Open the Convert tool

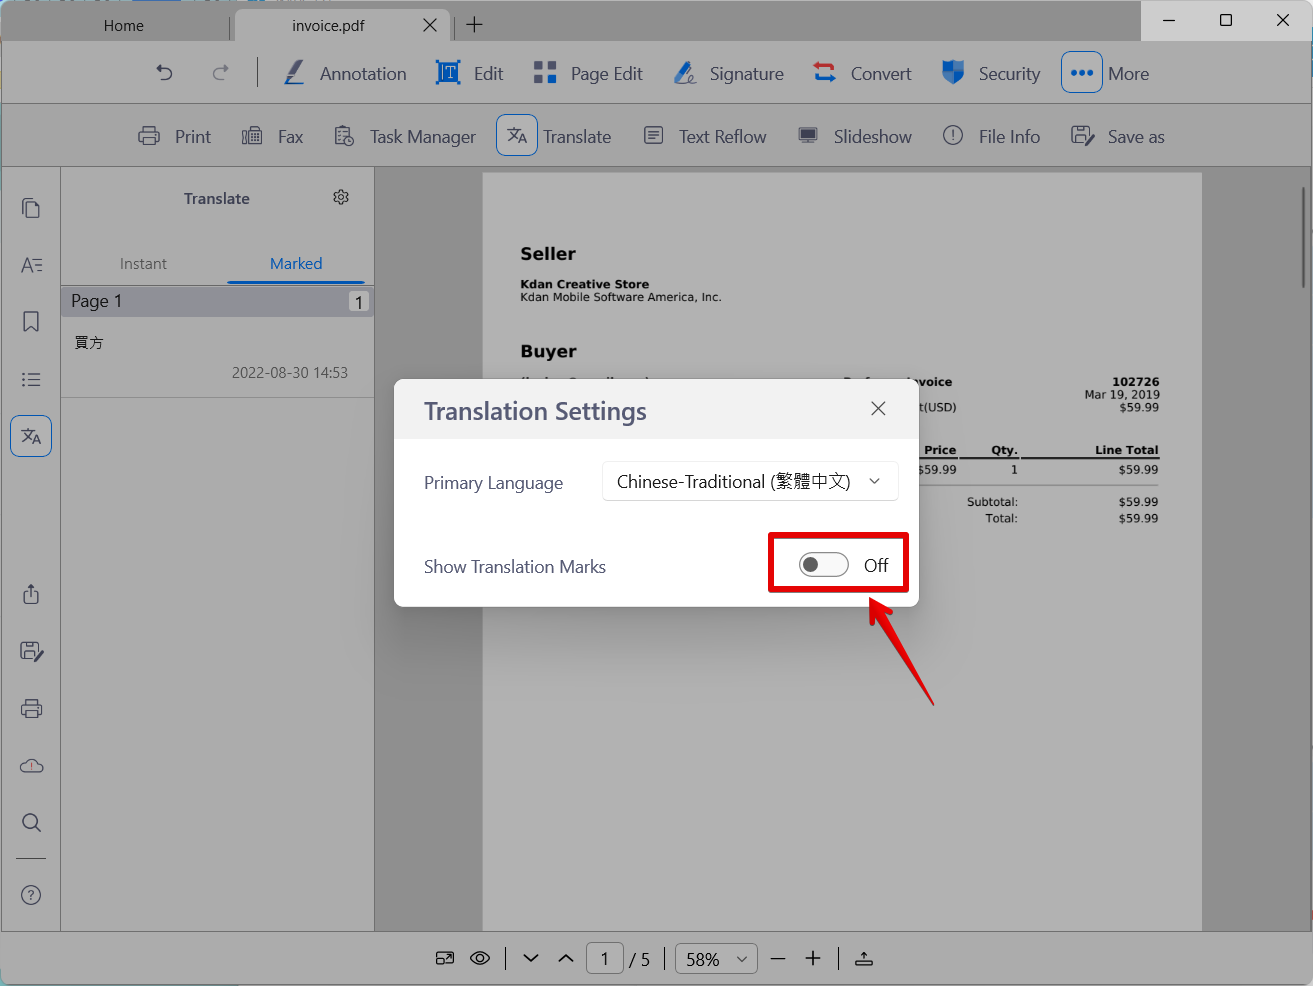click(x=862, y=73)
